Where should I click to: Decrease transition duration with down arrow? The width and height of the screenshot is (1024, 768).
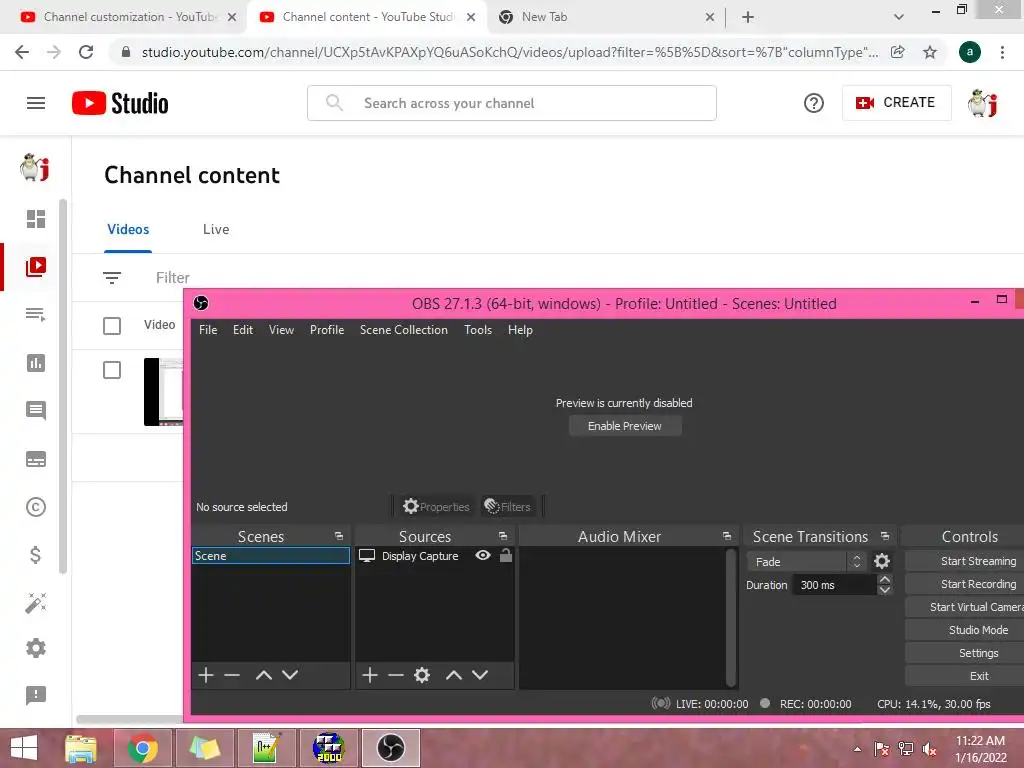pos(885,590)
